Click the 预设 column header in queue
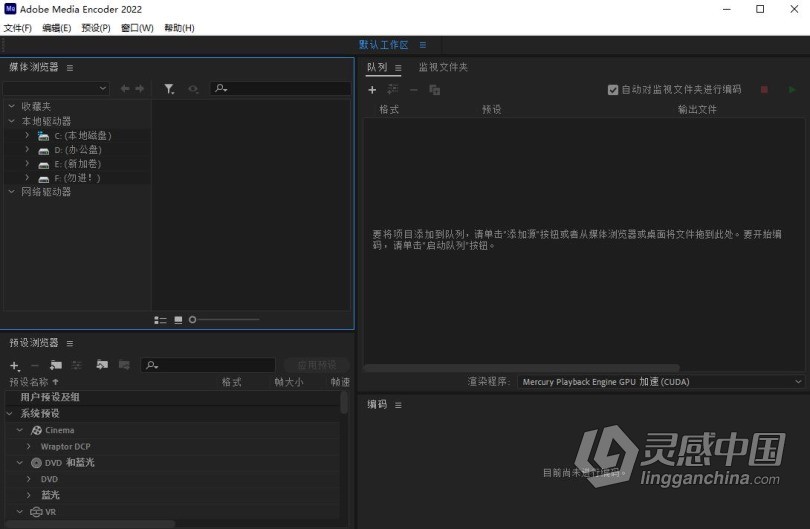The image size is (810, 529). [491, 110]
